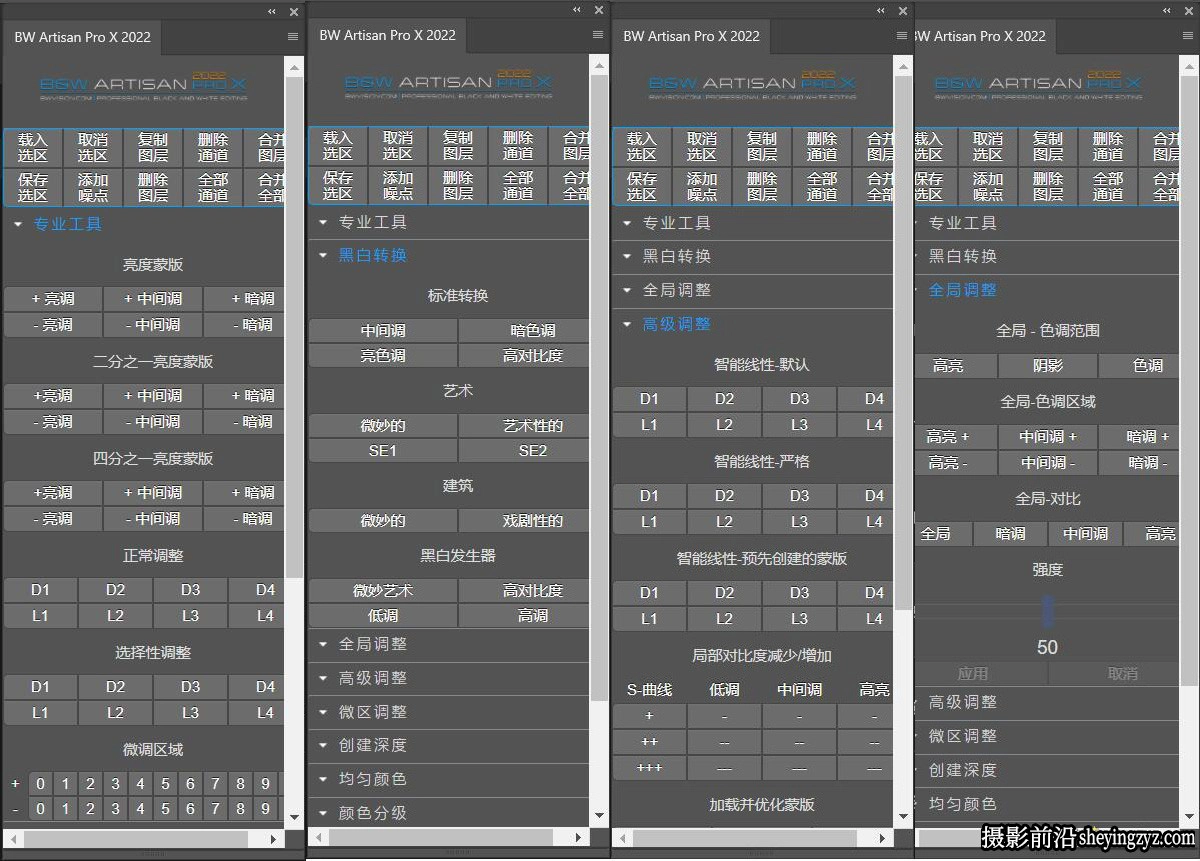
Task: Expand 微区调整 in the second panel
Action: click(448, 711)
